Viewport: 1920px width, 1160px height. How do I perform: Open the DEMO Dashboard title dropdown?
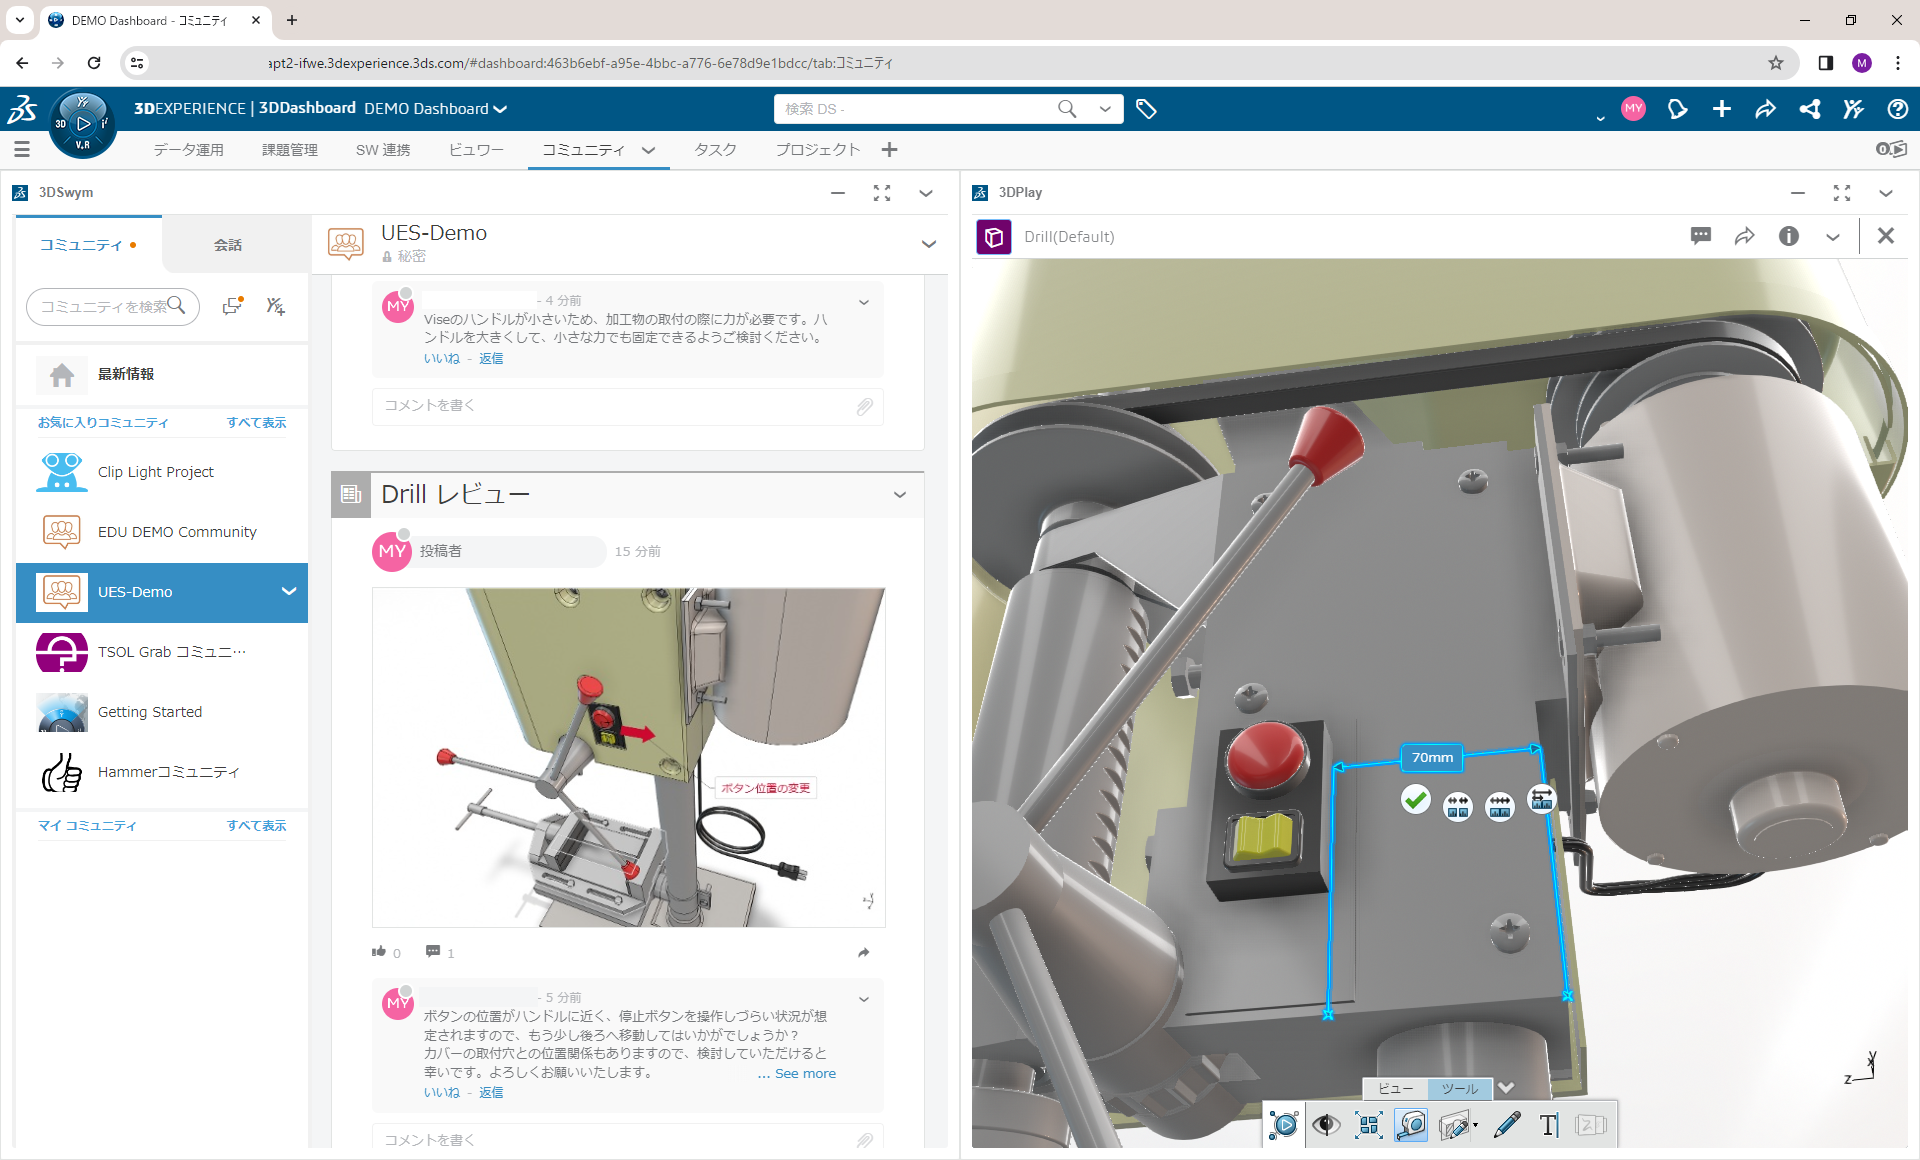[x=500, y=109]
